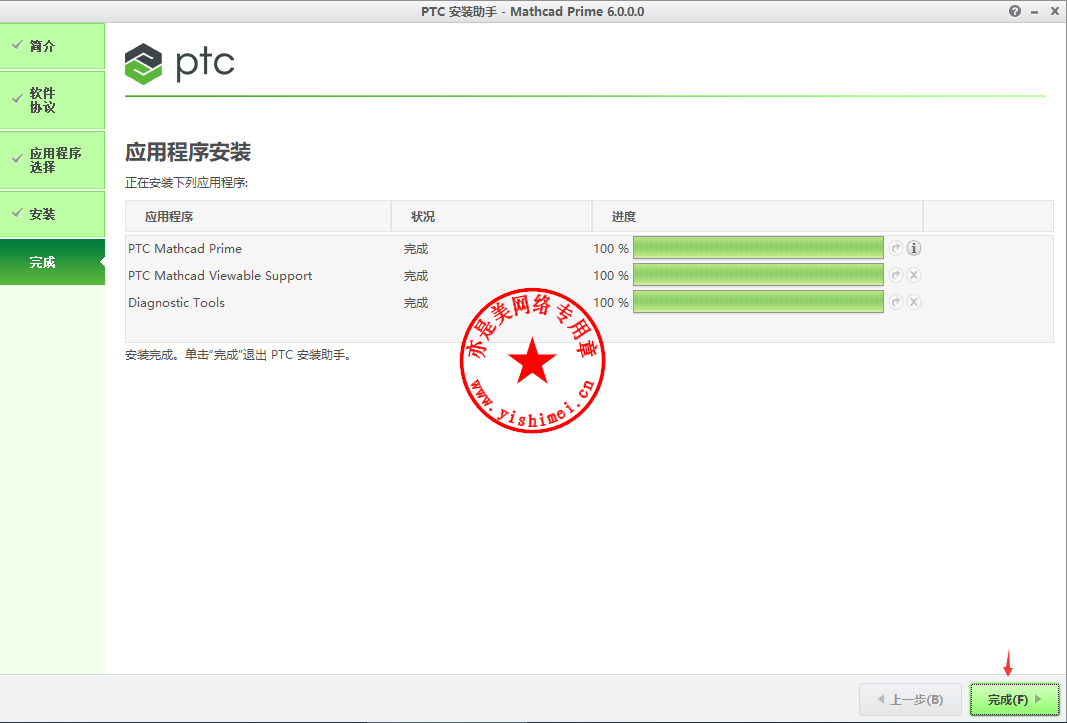Click the 正在安装下列应用程序 text
The width and height of the screenshot is (1067, 723).
tap(186, 182)
